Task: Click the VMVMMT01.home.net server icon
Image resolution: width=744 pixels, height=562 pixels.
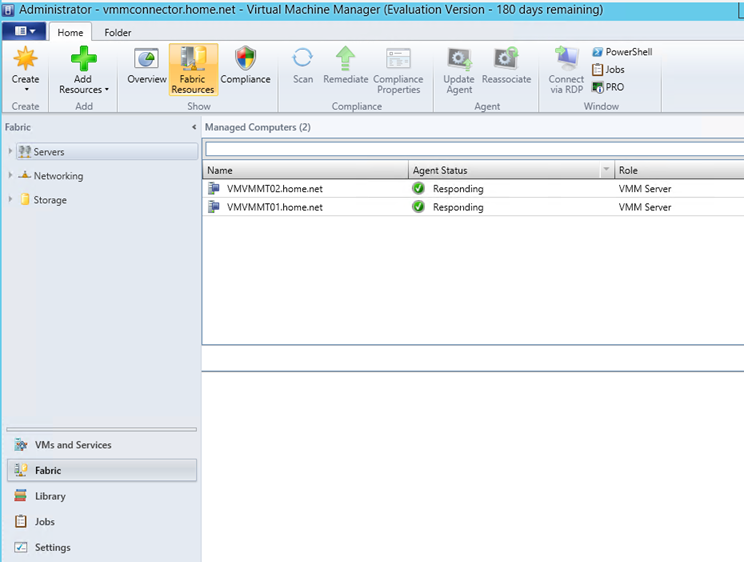Action: tap(214, 207)
